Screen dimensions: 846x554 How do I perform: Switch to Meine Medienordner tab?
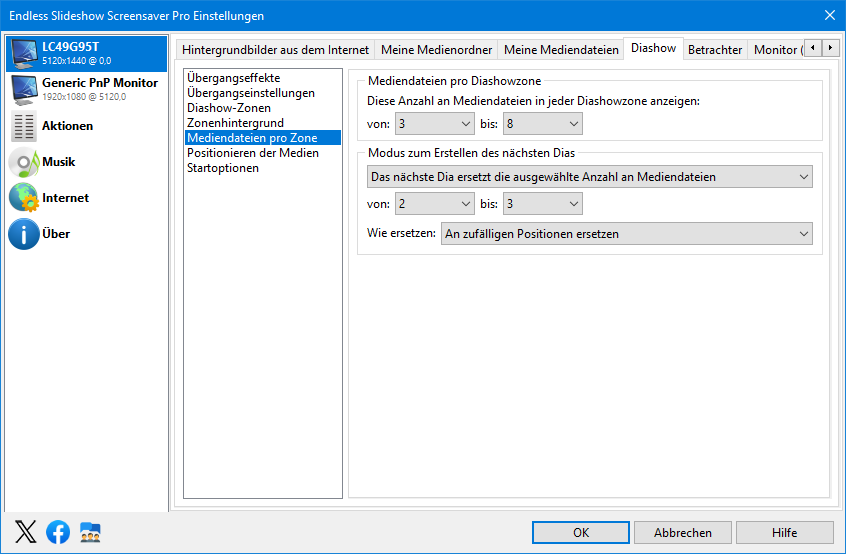[436, 50]
